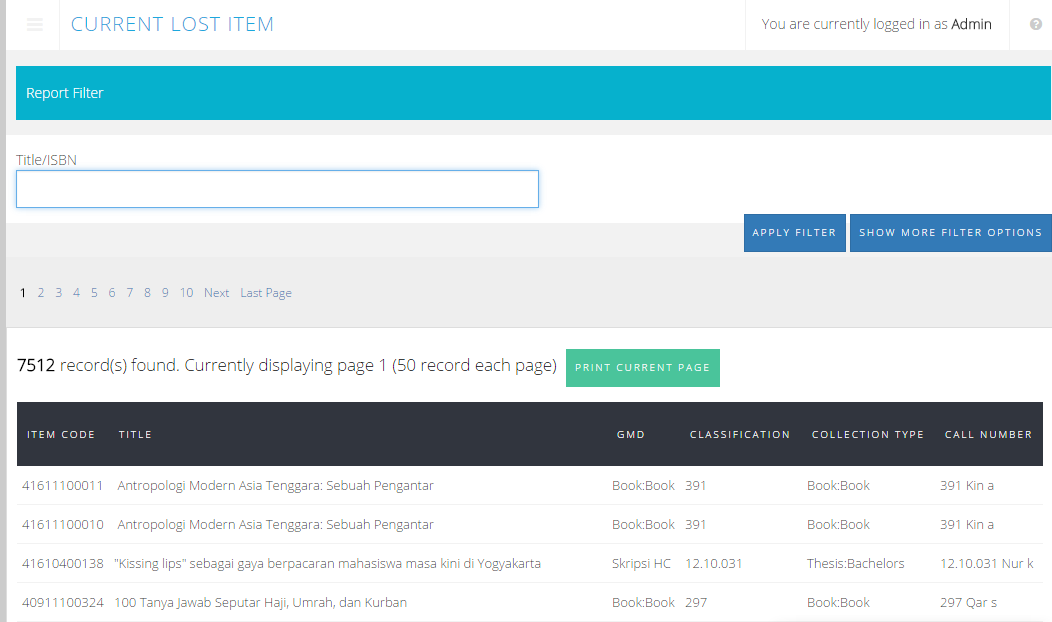Select row with item code 41610400138
1052x622 pixels.
point(63,564)
